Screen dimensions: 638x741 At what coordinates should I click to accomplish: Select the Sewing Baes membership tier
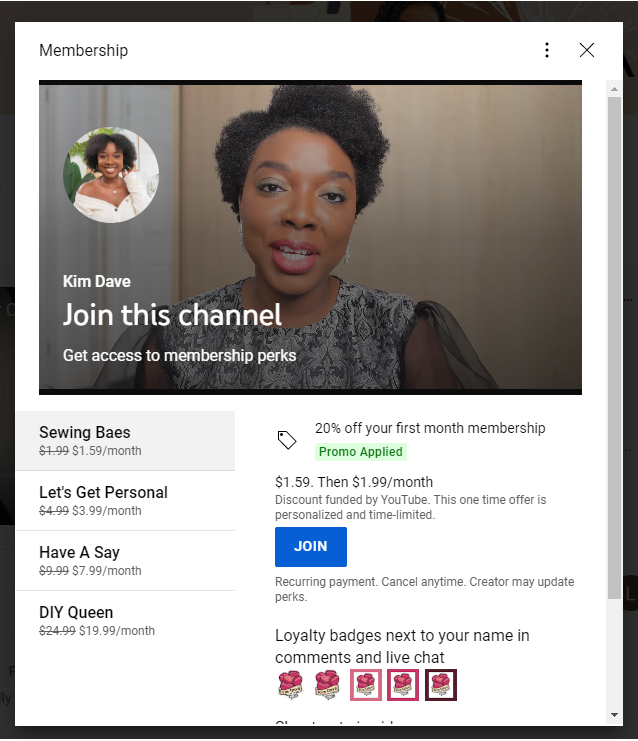coord(125,440)
